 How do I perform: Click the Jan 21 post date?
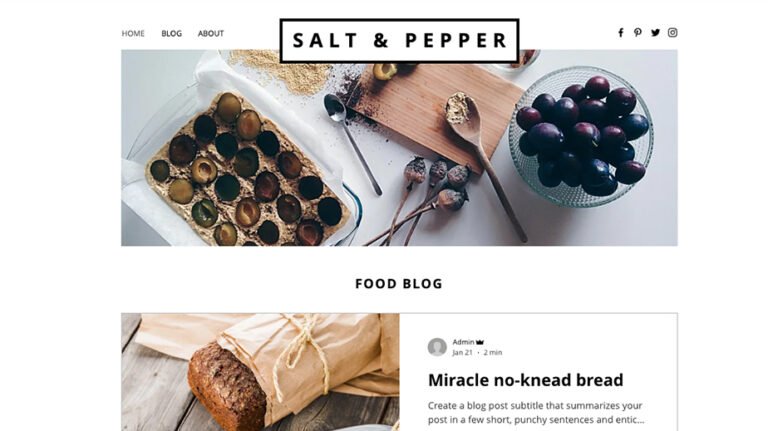coord(462,352)
